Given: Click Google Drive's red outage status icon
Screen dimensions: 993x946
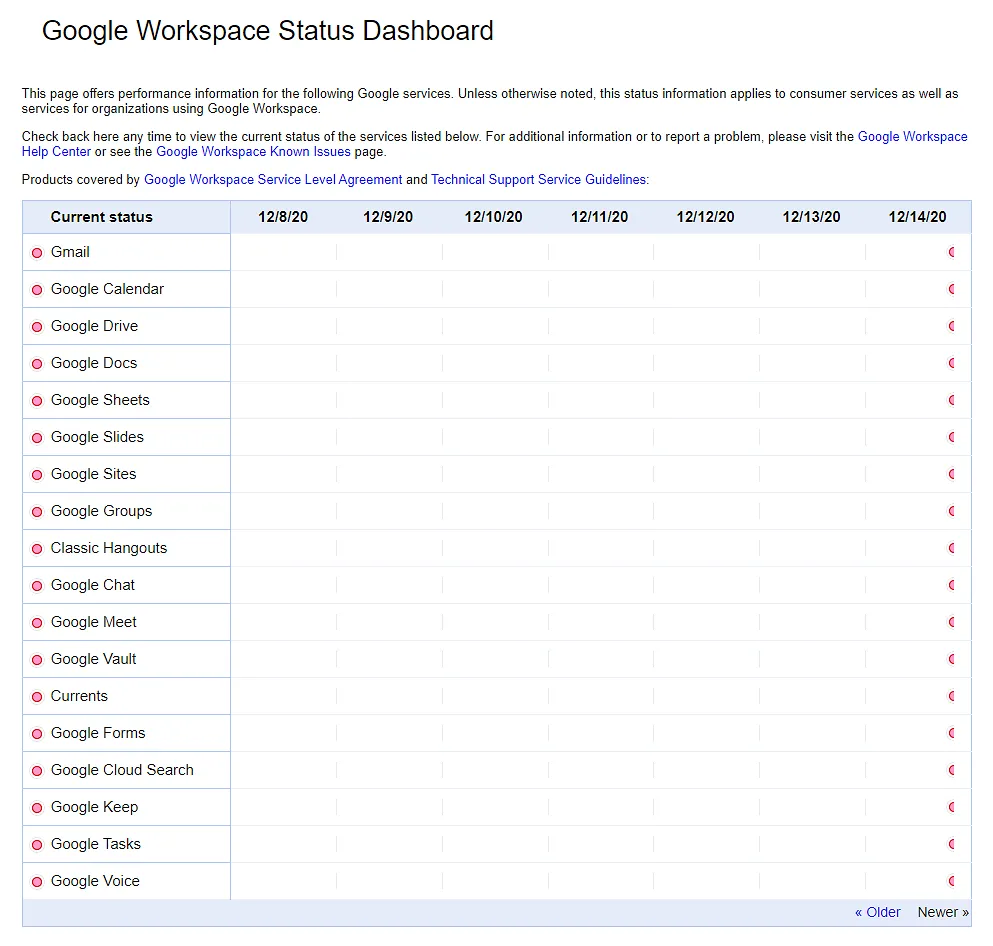Looking at the screenshot, I should click(37, 327).
